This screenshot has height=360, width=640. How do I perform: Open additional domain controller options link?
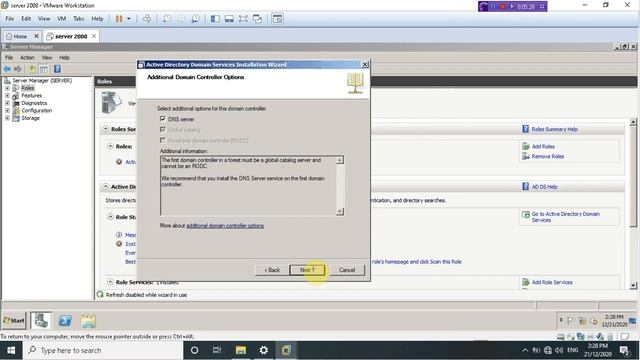225,226
